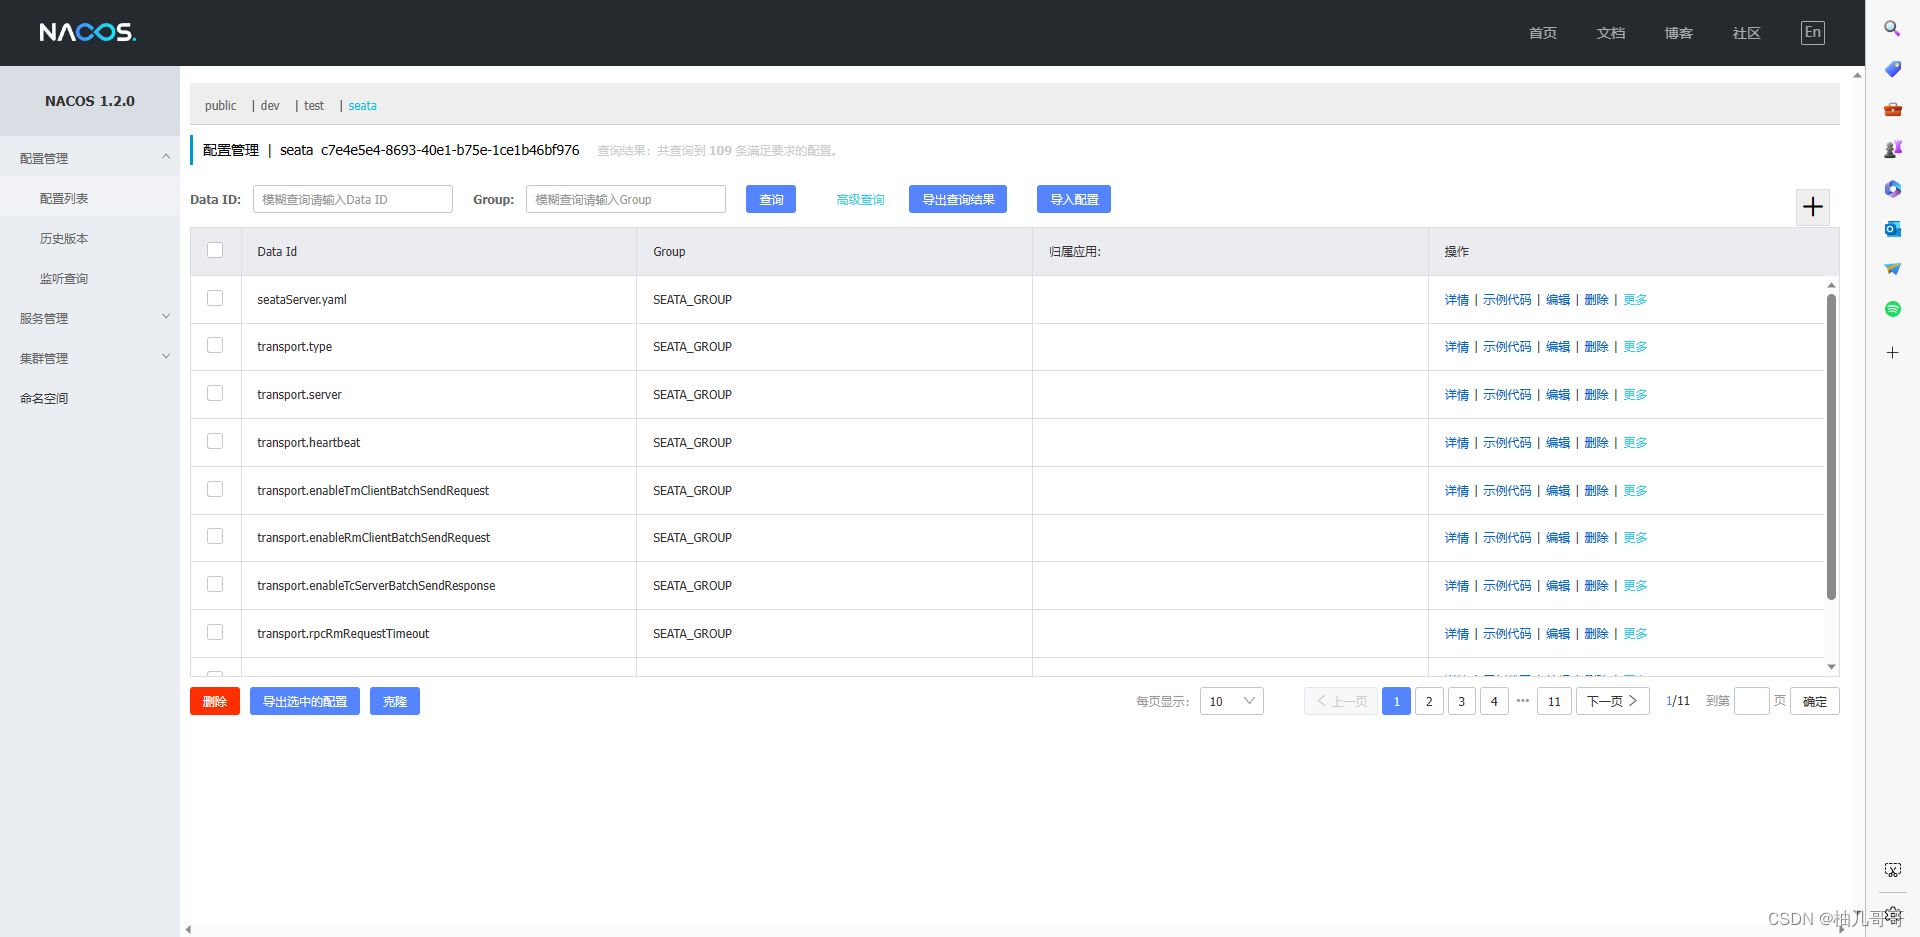Open 博客 in top navigation
Image resolution: width=1920 pixels, height=937 pixels.
click(x=1678, y=33)
